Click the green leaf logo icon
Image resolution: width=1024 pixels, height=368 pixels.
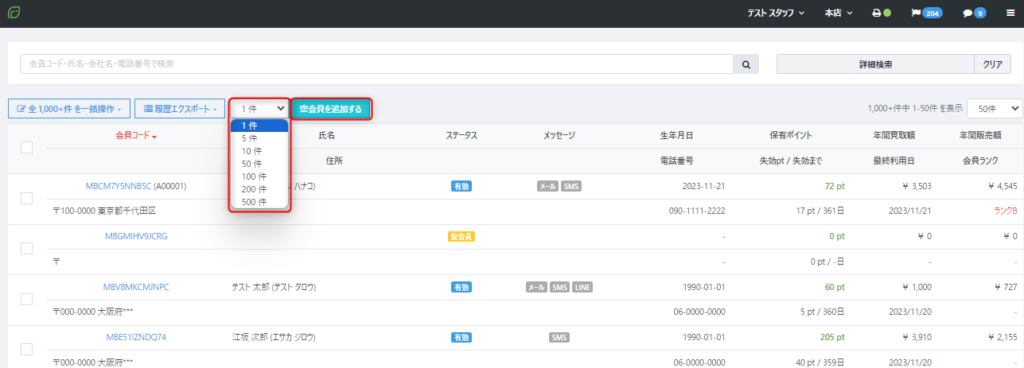(x=13, y=13)
